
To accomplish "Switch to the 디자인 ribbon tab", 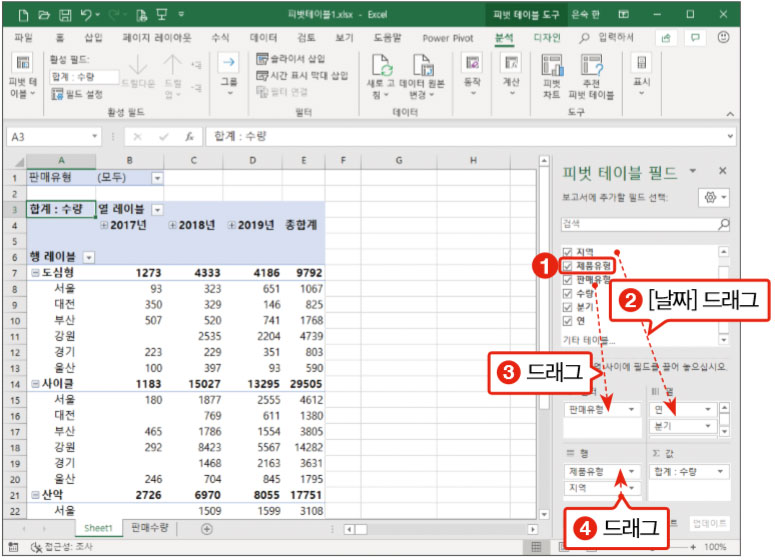I will click(547, 38).
